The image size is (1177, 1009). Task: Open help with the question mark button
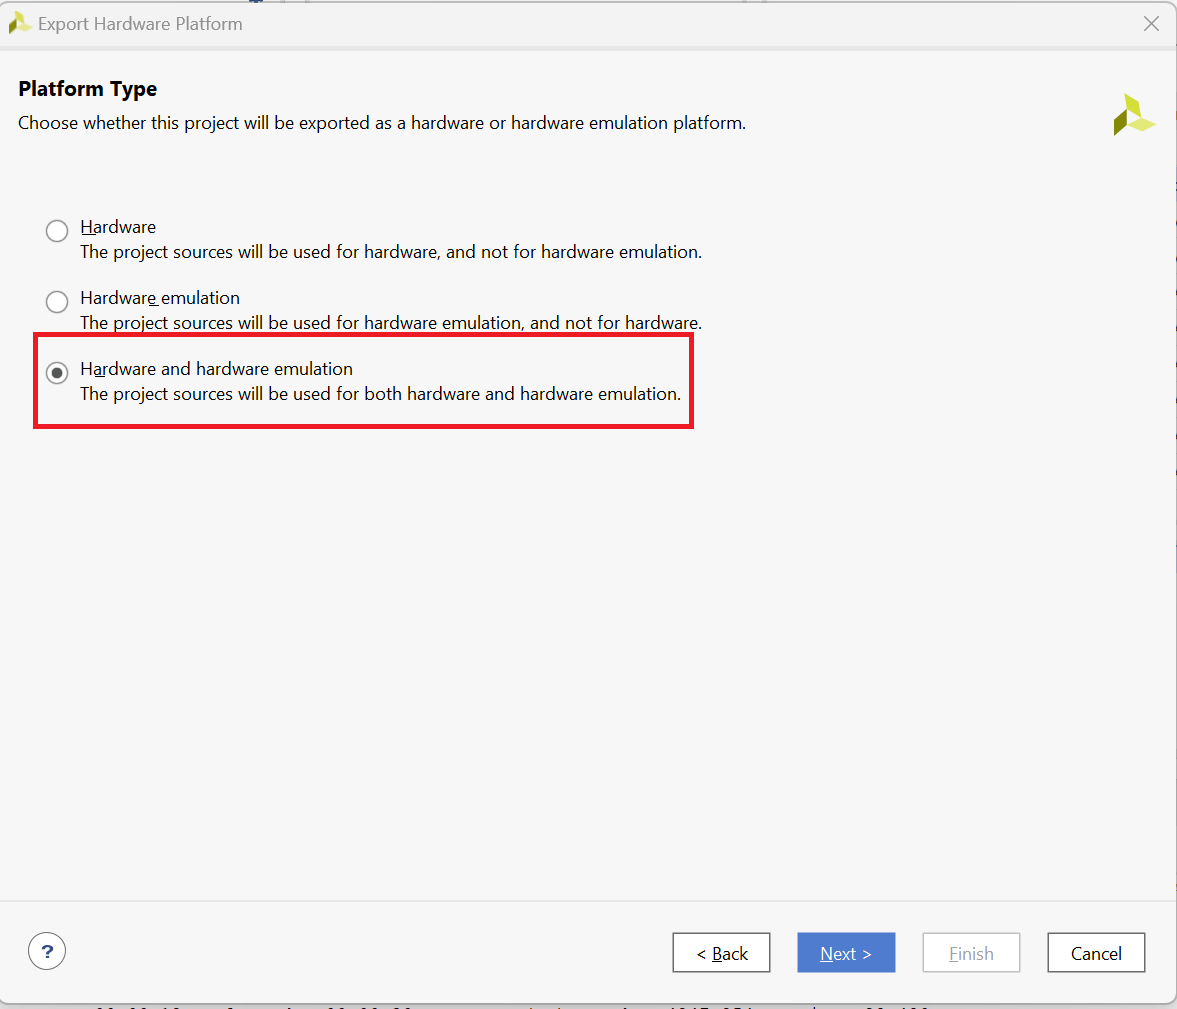pos(47,951)
